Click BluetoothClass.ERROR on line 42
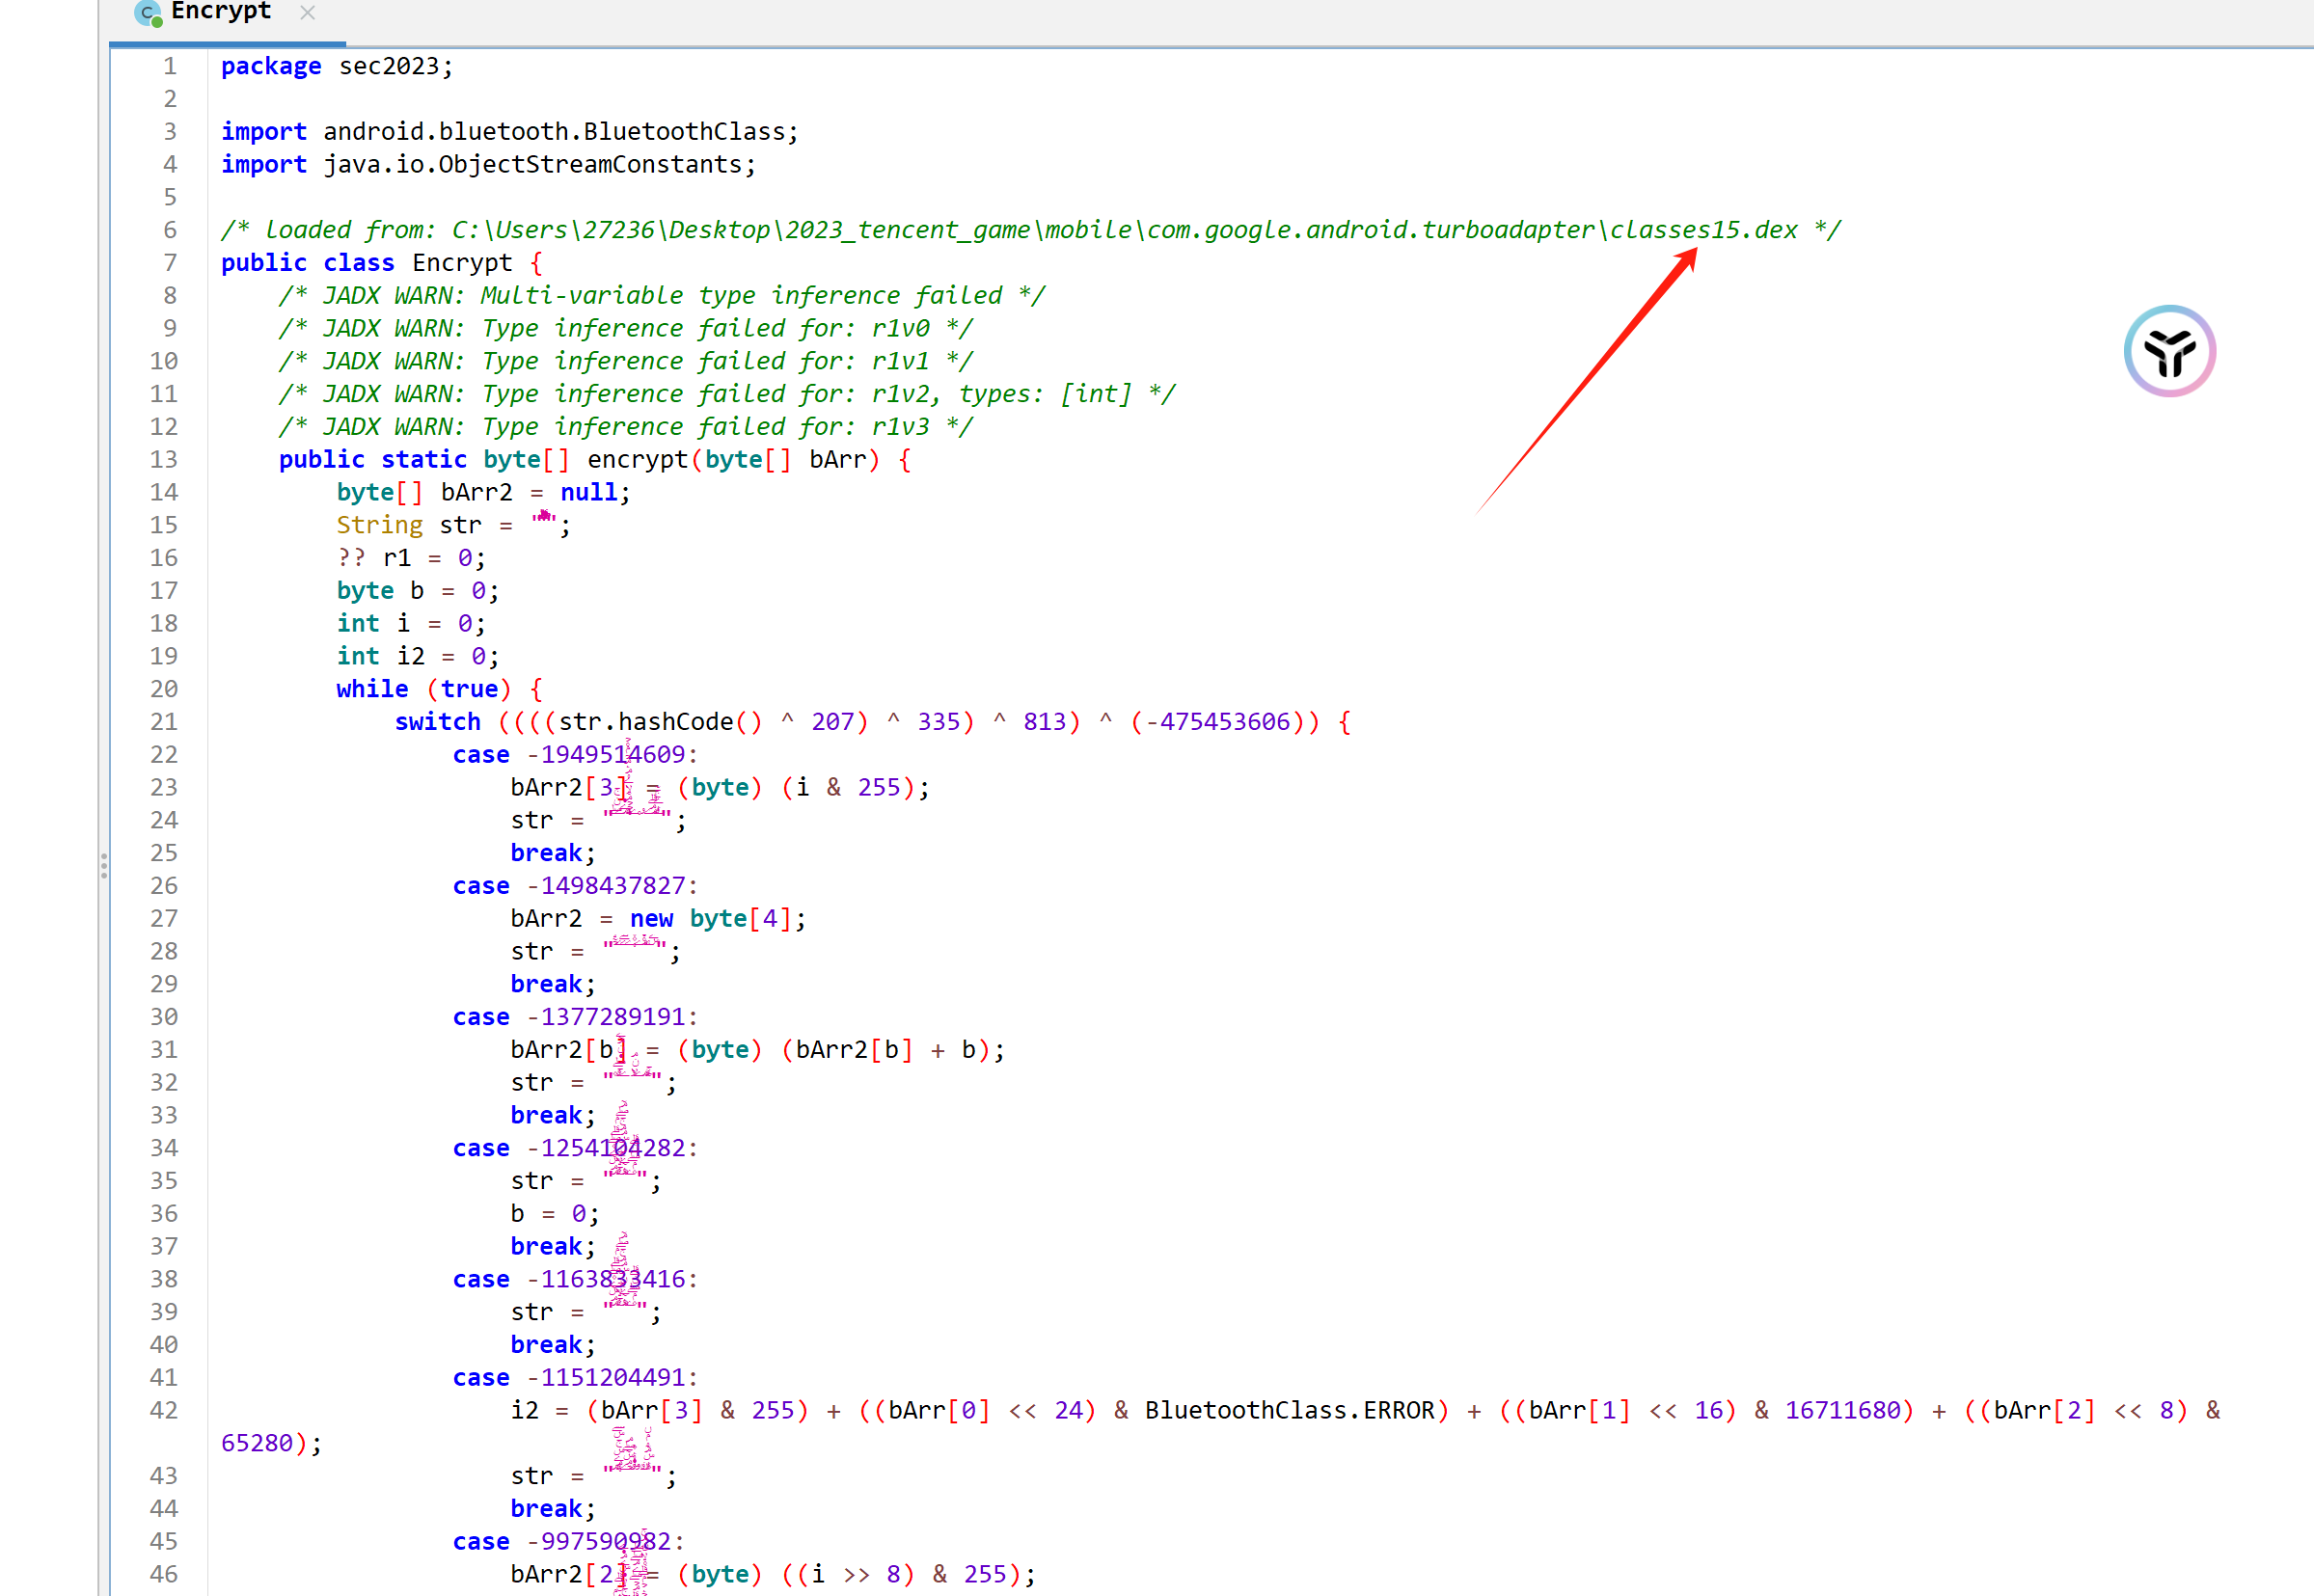This screenshot has width=2314, height=1596. point(1289,1411)
